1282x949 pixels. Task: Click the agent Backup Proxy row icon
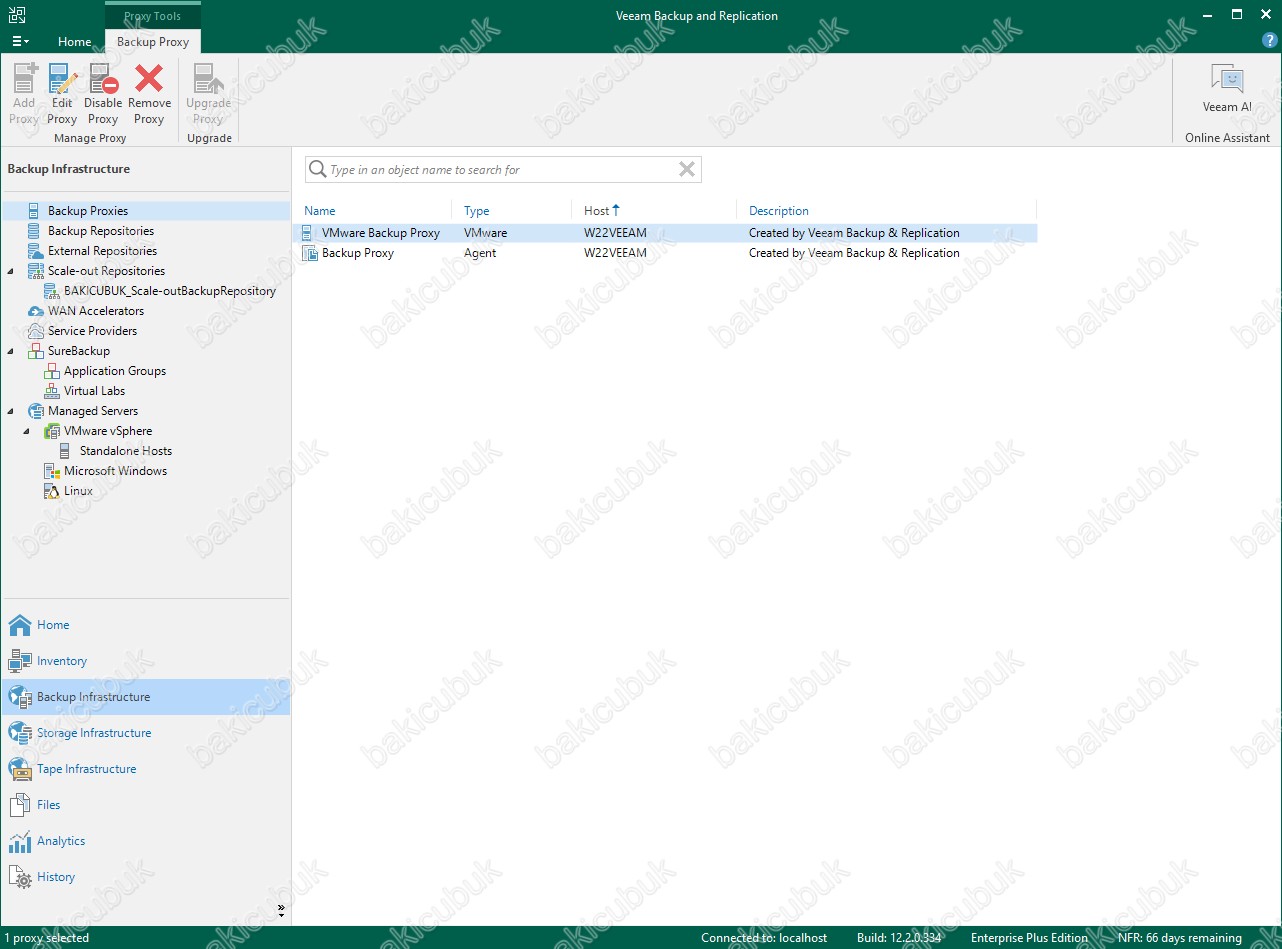310,253
